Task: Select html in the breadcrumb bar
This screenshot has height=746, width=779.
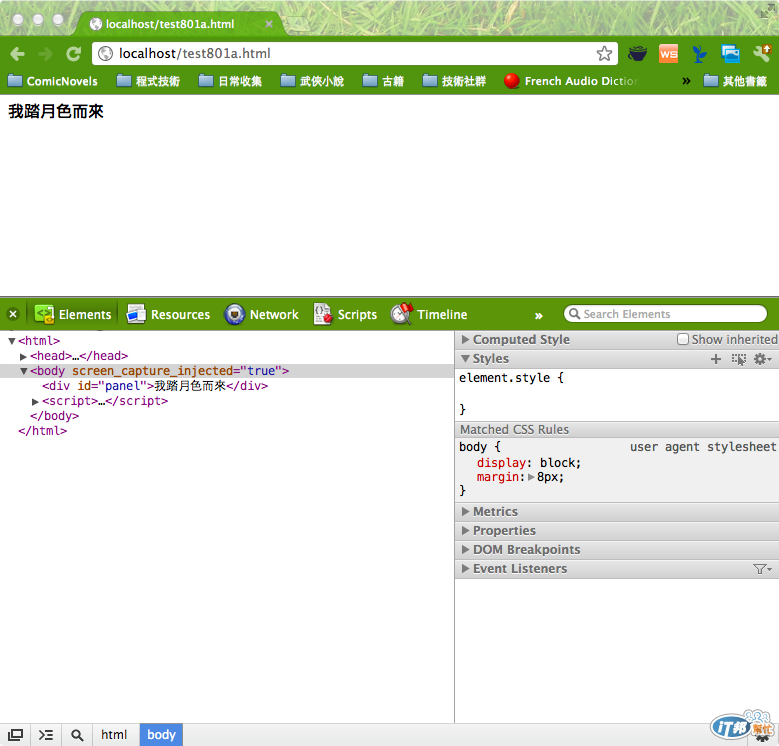Action: click(x=114, y=735)
